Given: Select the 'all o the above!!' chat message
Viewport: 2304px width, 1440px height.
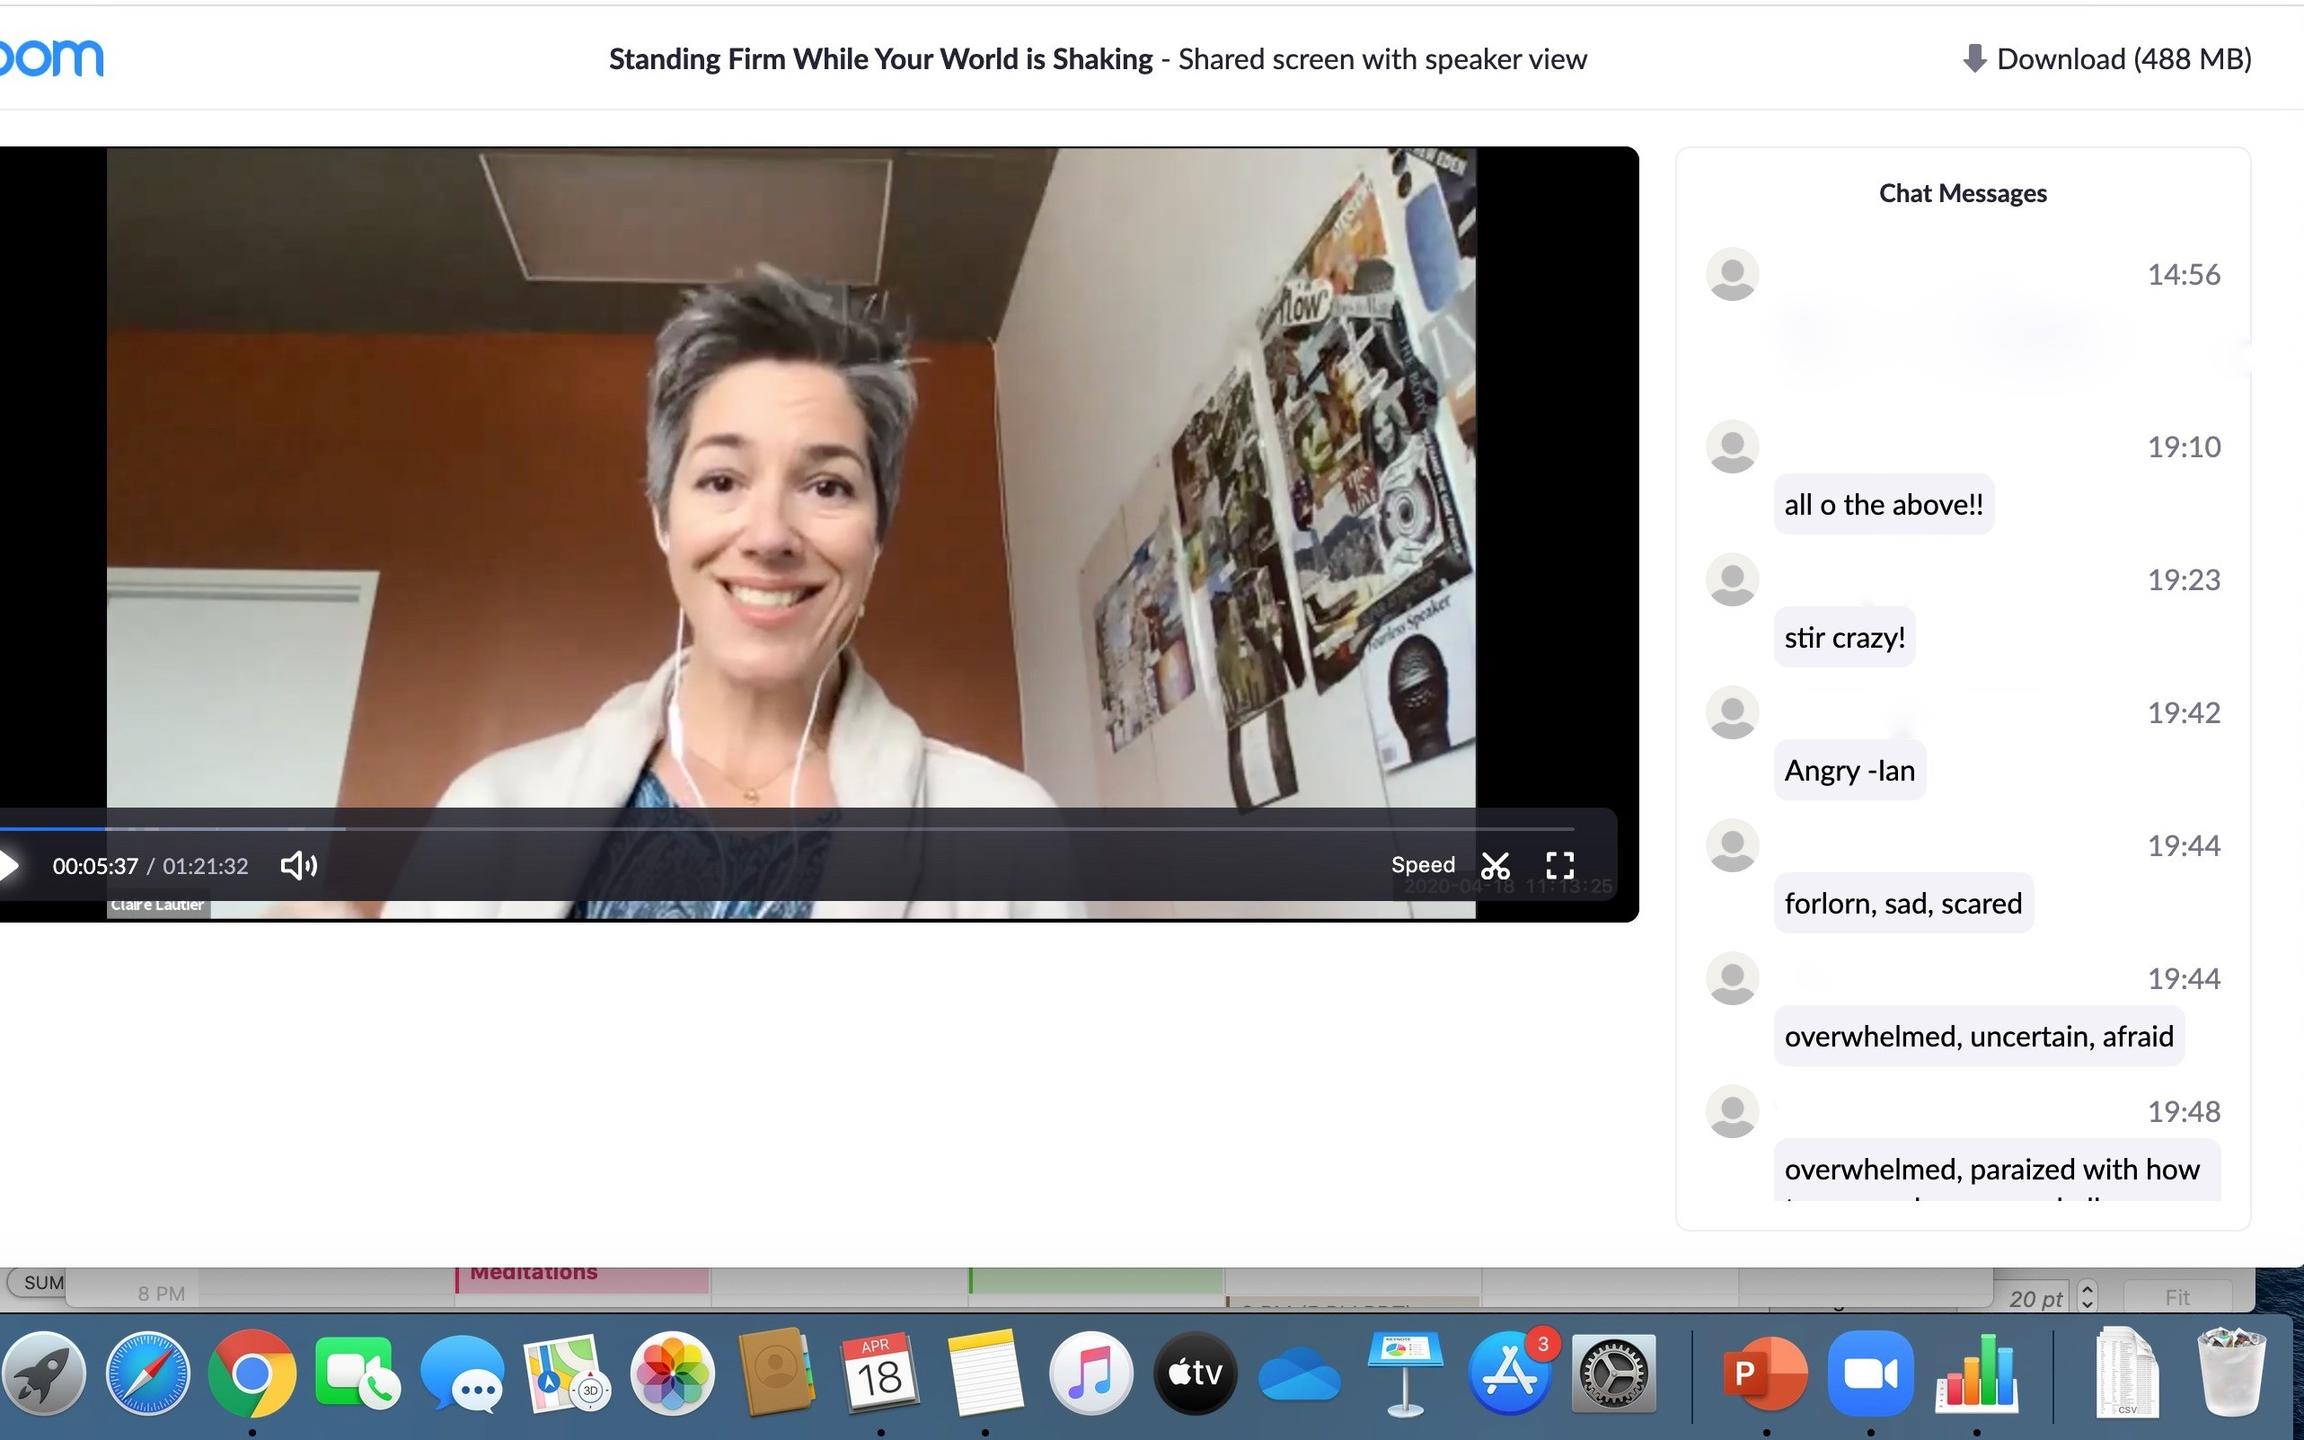Looking at the screenshot, I should [x=1884, y=504].
